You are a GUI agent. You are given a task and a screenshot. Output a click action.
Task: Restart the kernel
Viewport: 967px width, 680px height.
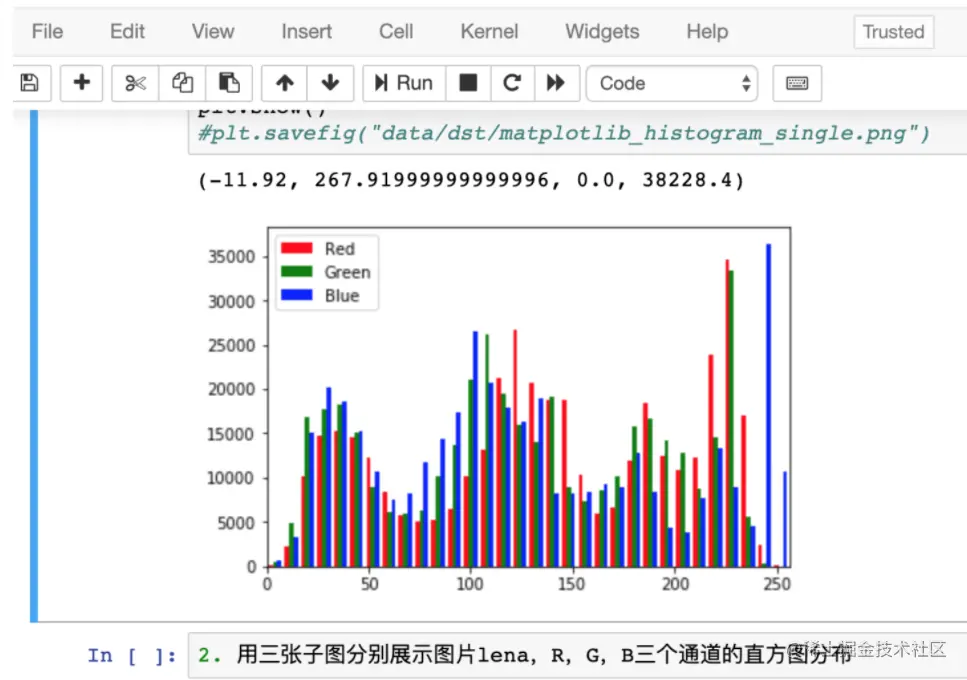[512, 83]
